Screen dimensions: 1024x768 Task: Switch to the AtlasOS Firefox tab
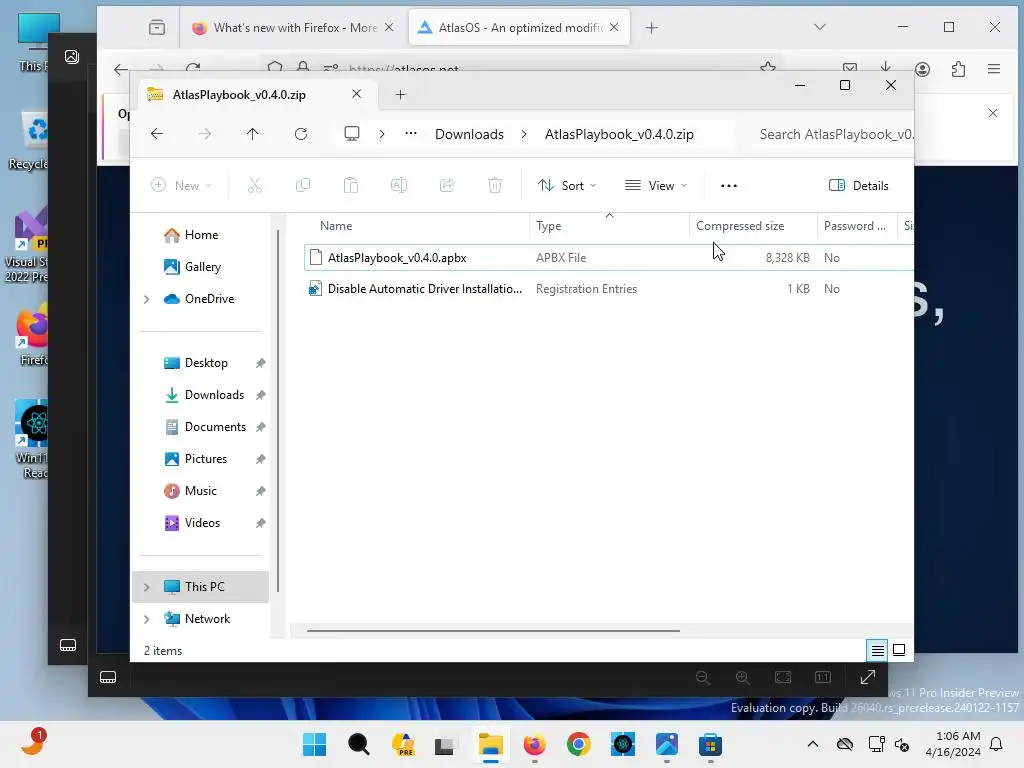pyautogui.click(x=520, y=27)
